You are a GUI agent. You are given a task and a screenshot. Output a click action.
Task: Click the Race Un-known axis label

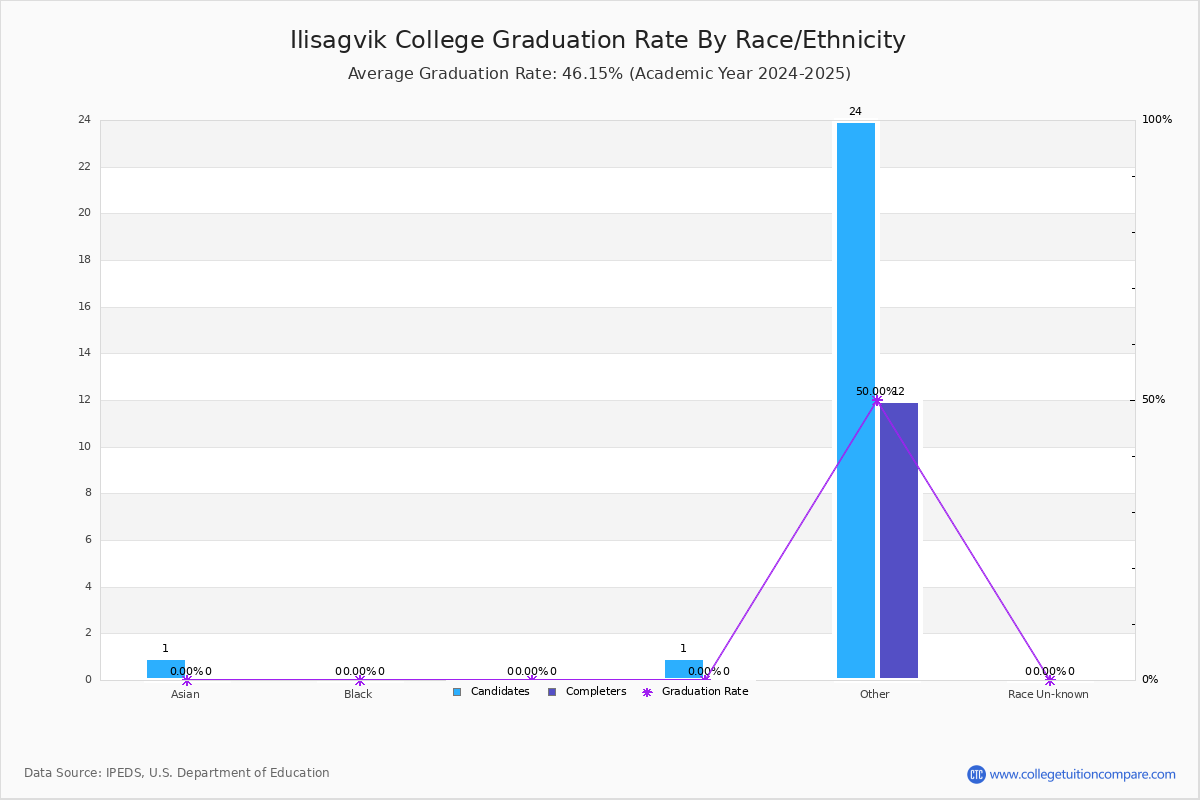[x=1048, y=695]
